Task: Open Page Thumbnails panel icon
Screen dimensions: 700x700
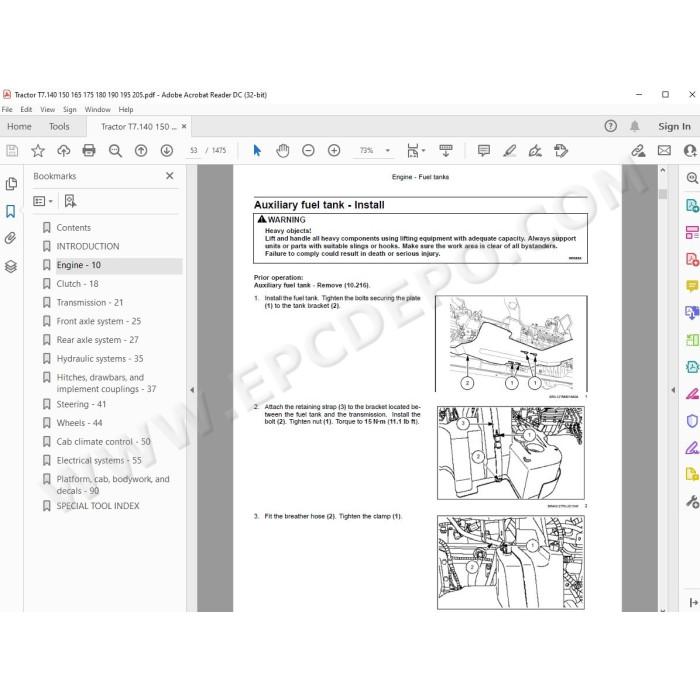Action: pos(11,184)
